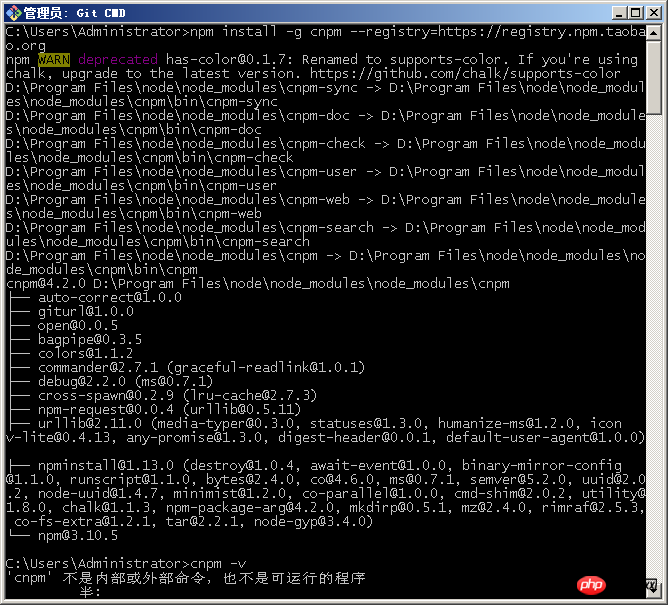Click 'giturl@1.0.0' entry
Screen dimensions: 668x605
(86, 311)
